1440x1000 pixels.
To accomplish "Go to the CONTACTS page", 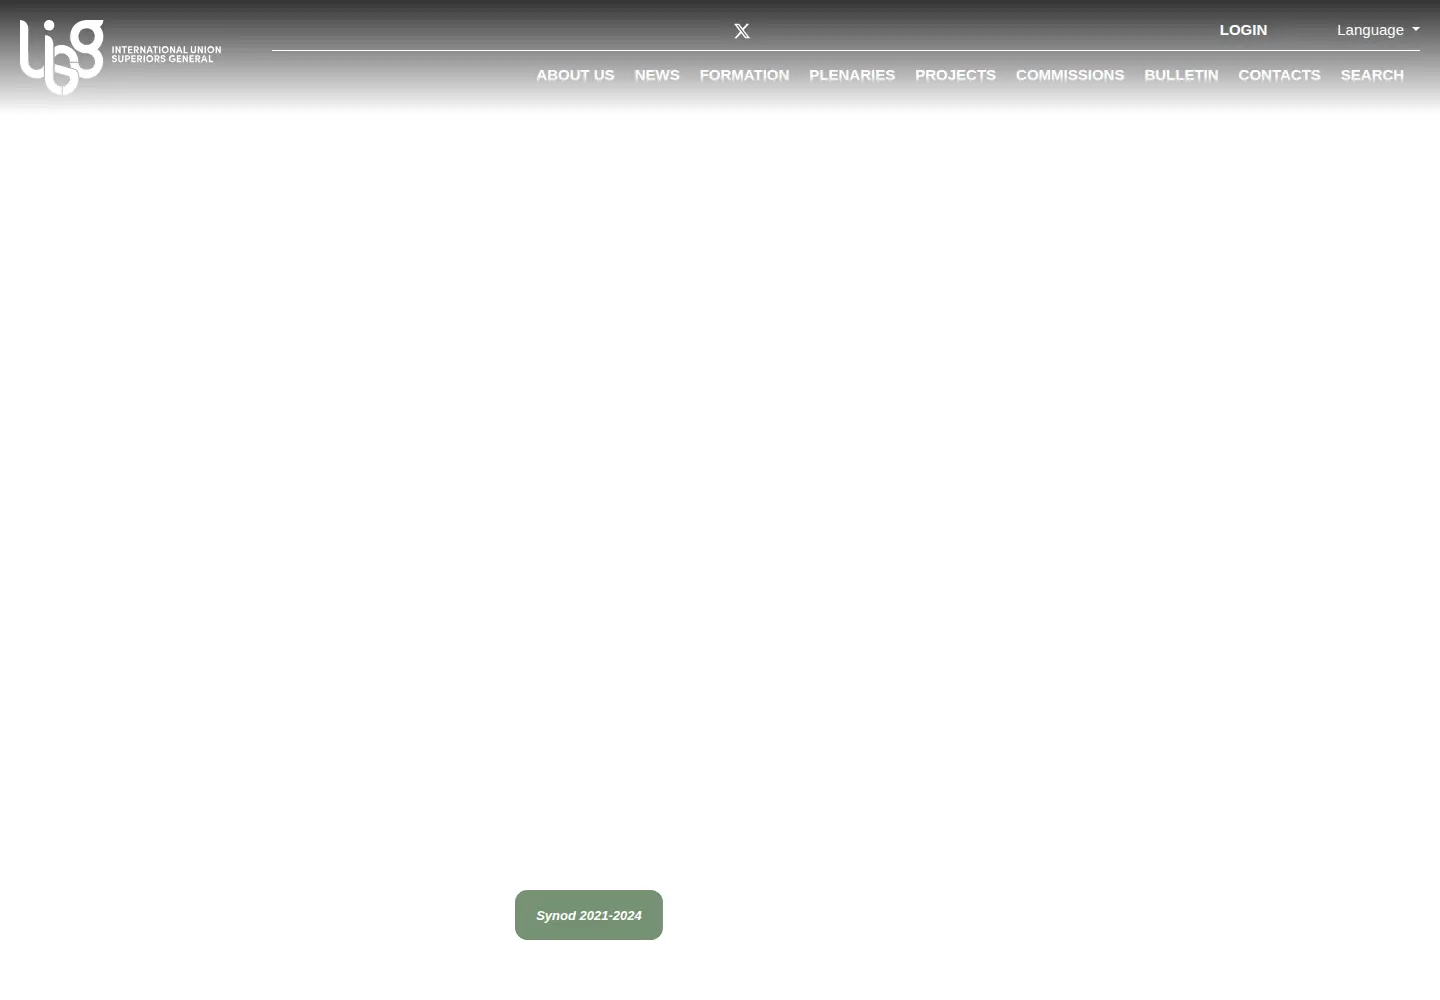I will [x=1279, y=75].
